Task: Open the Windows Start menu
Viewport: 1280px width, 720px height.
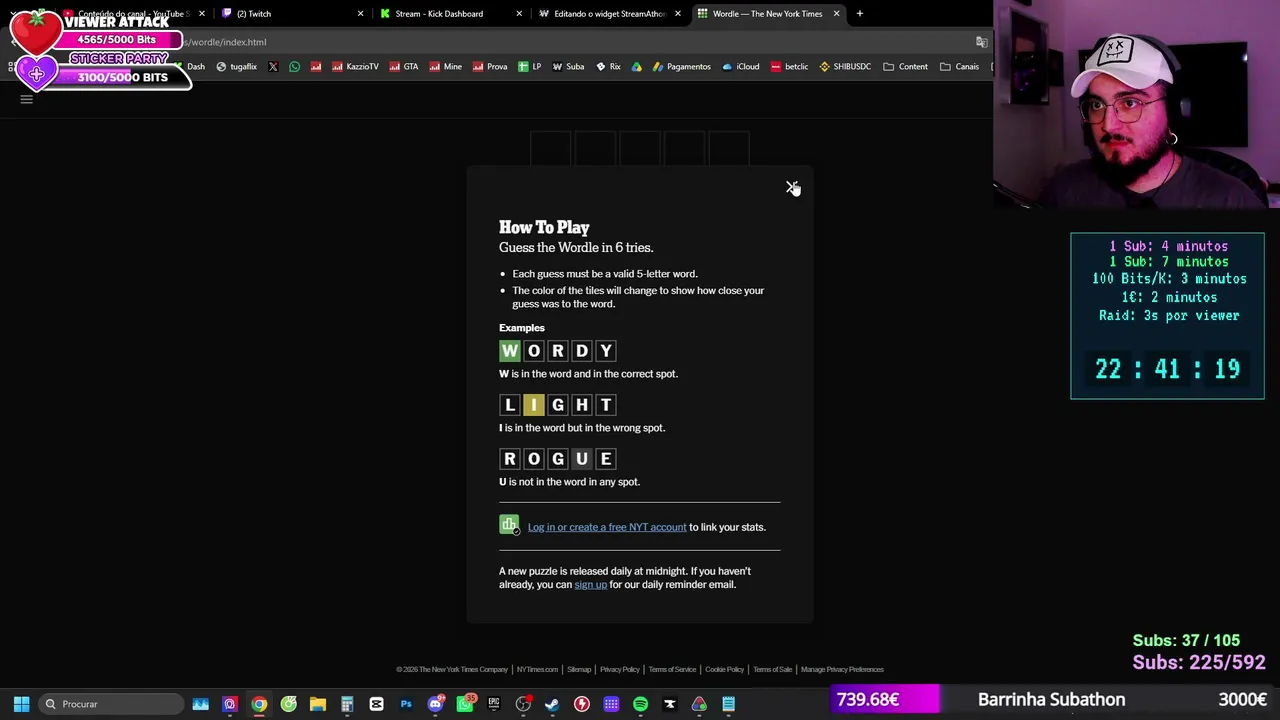Action: coord(21,704)
